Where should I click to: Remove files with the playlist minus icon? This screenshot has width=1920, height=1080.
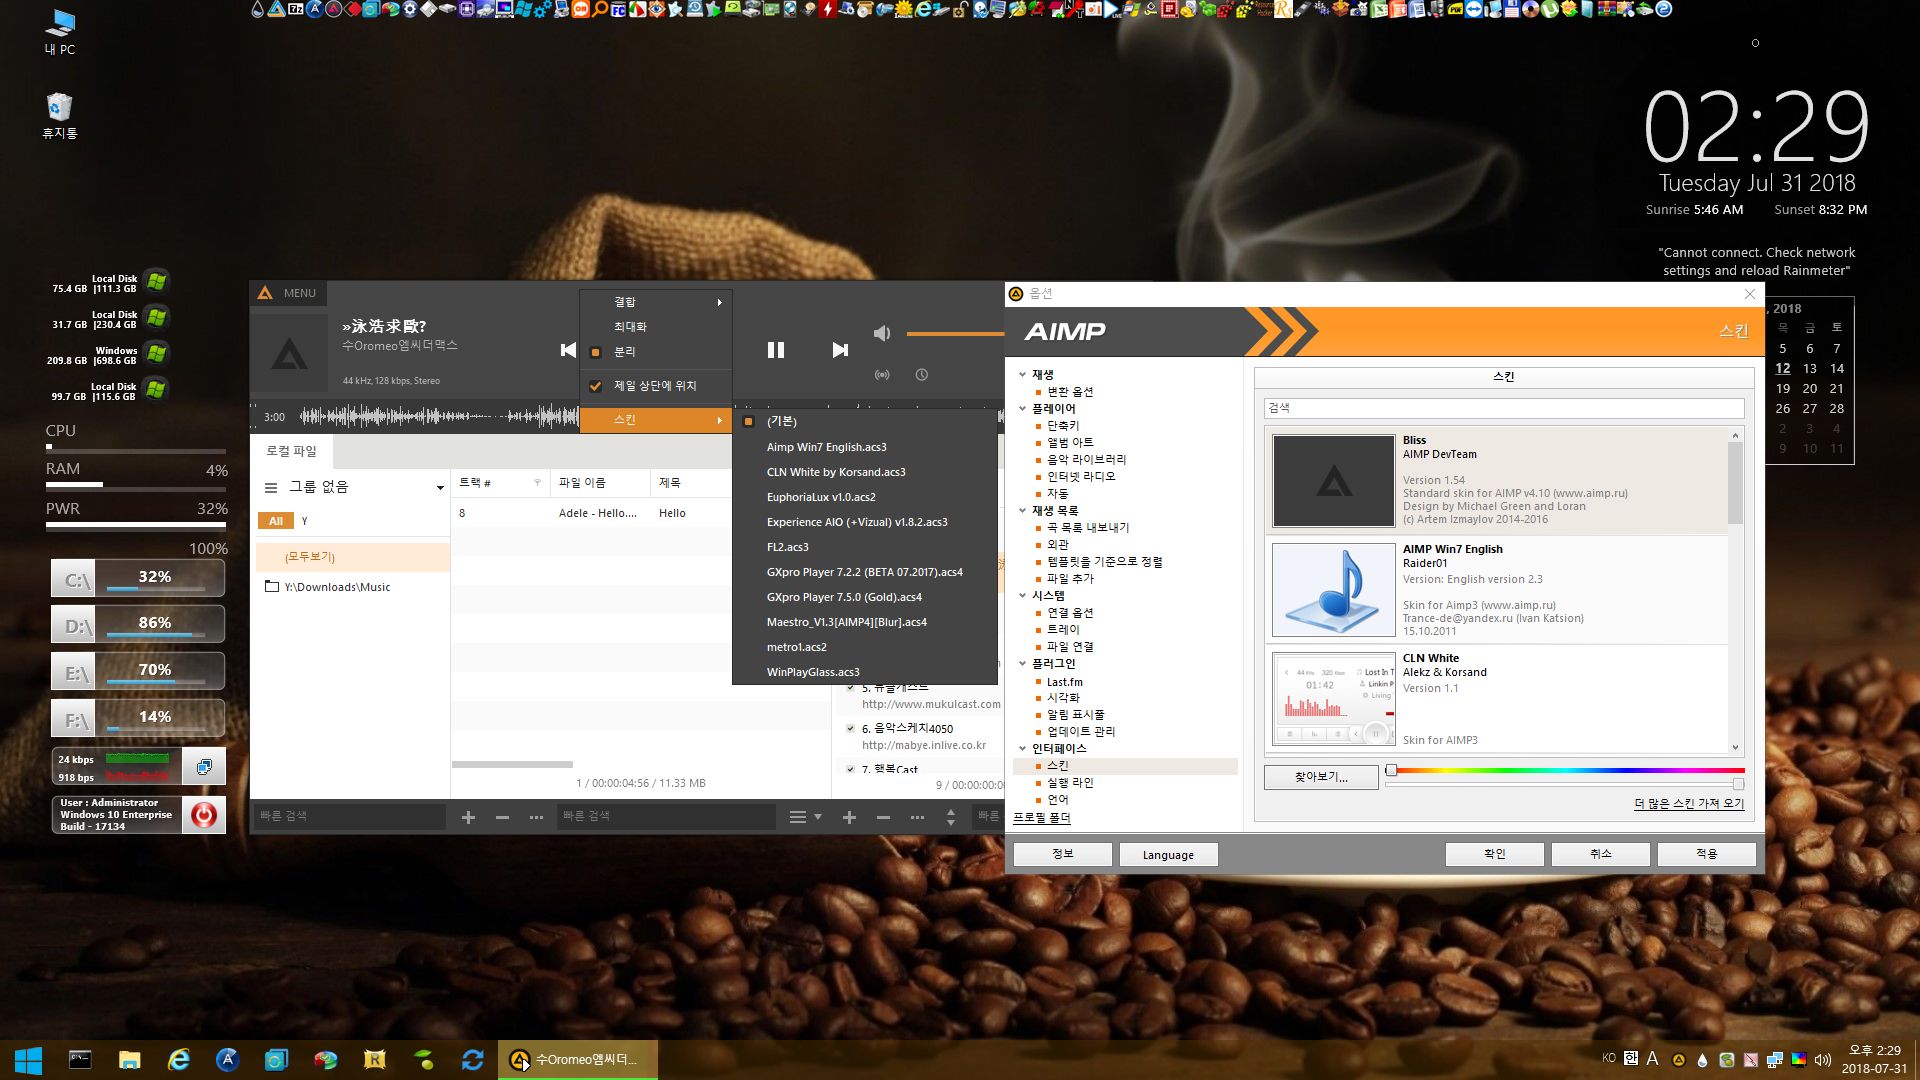(883, 818)
